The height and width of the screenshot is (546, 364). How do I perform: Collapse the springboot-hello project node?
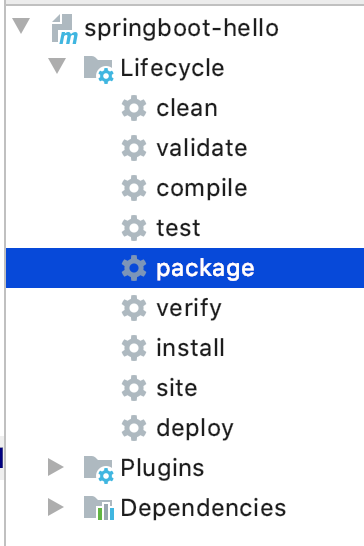tap(21, 26)
